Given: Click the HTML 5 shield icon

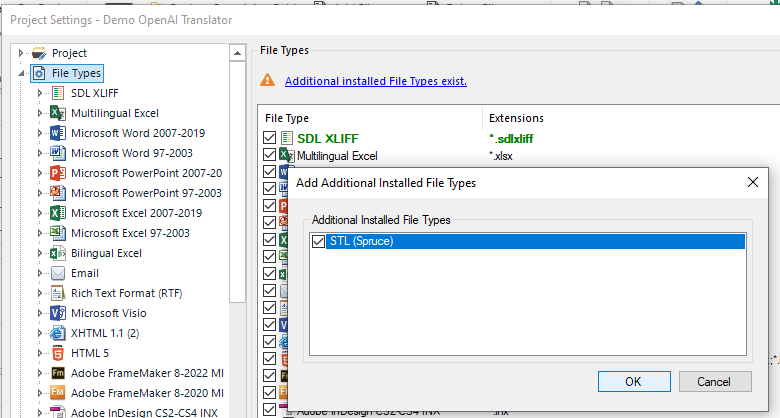Looking at the screenshot, I should 58,353.
